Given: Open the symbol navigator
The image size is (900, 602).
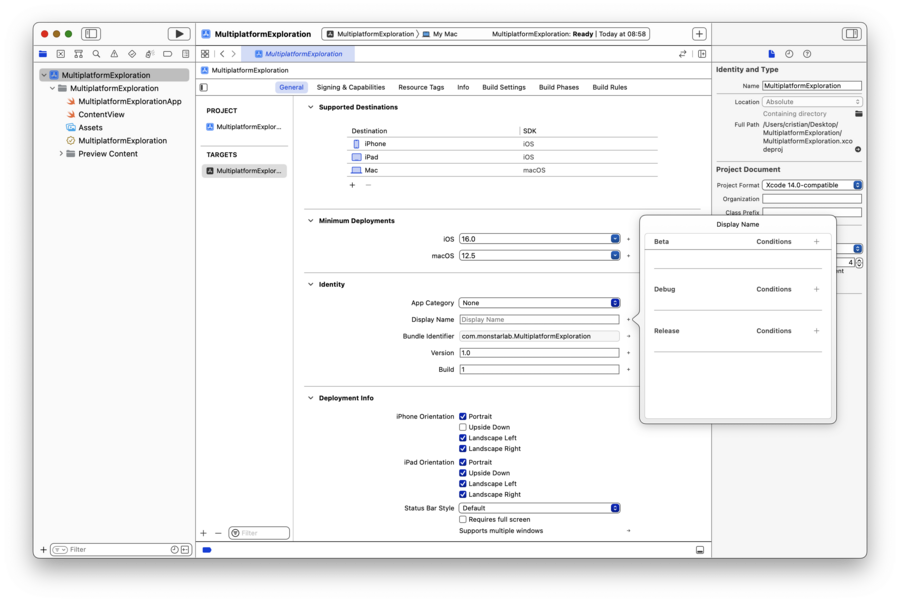Looking at the screenshot, I should (79, 54).
